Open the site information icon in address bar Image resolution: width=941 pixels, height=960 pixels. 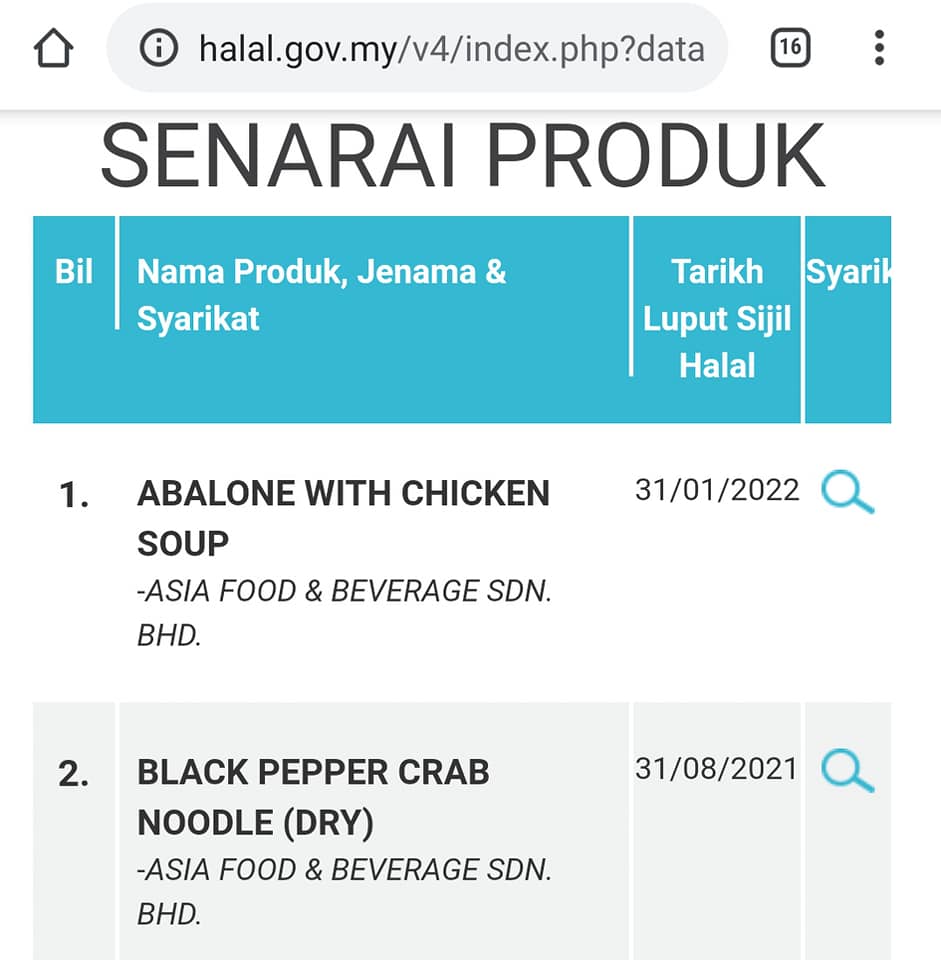tap(159, 48)
